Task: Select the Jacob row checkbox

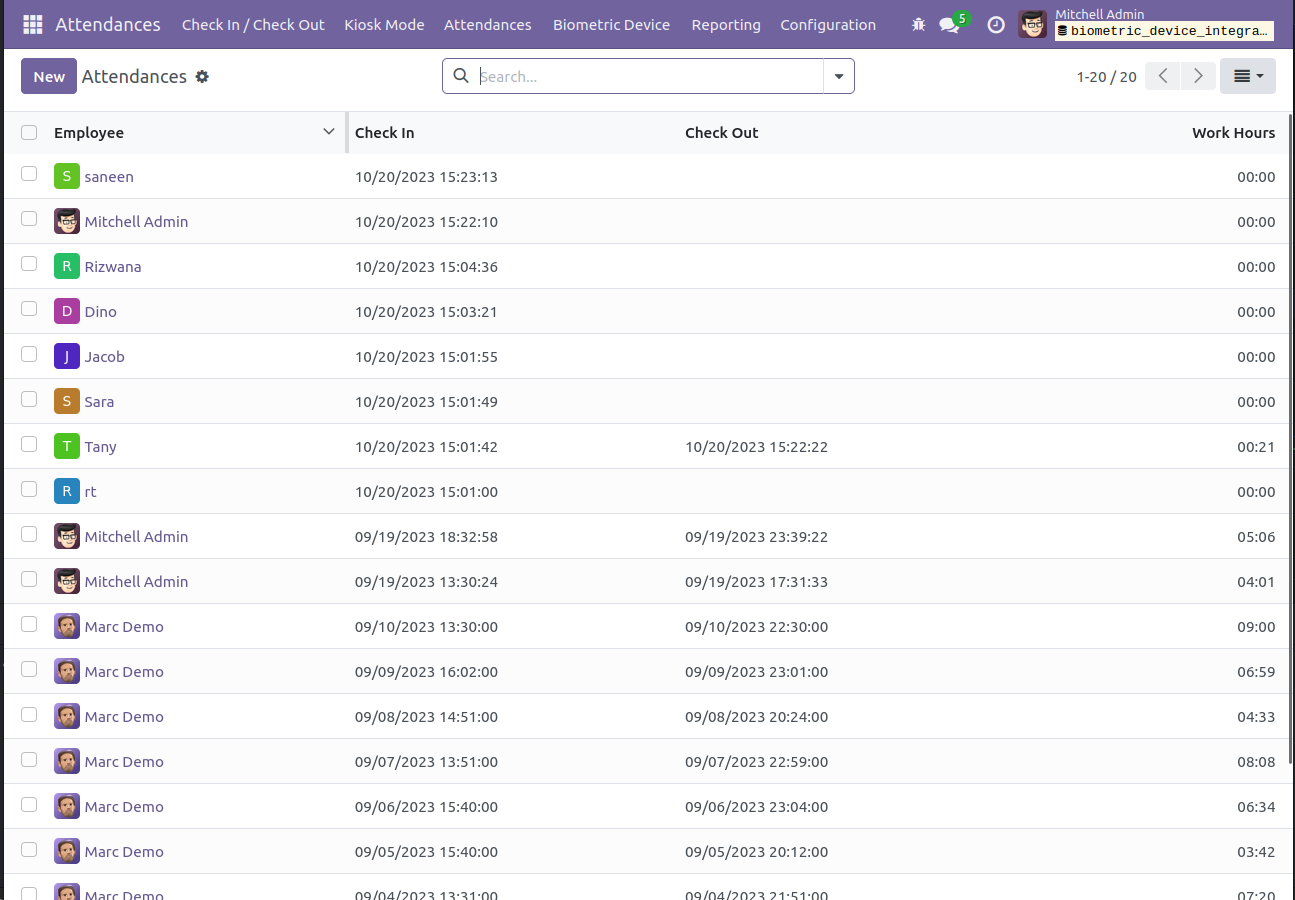Action: coord(29,354)
